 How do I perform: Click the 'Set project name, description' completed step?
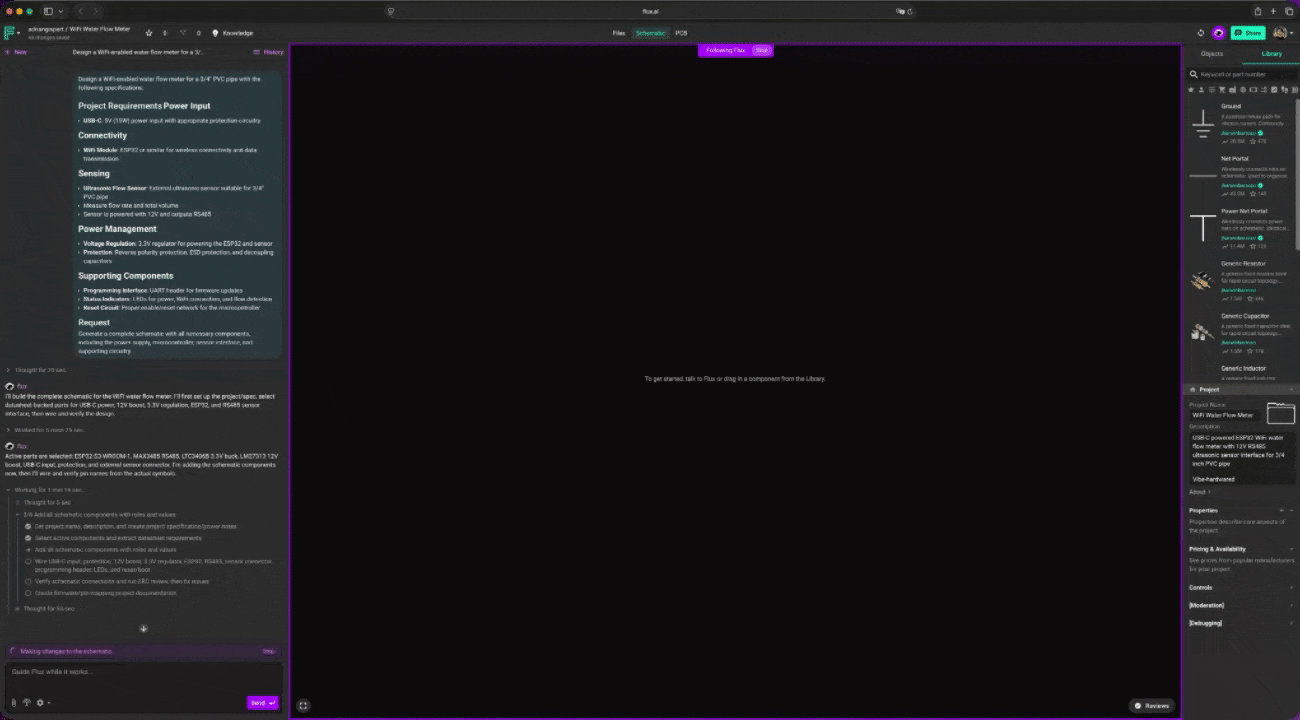click(x=130, y=526)
